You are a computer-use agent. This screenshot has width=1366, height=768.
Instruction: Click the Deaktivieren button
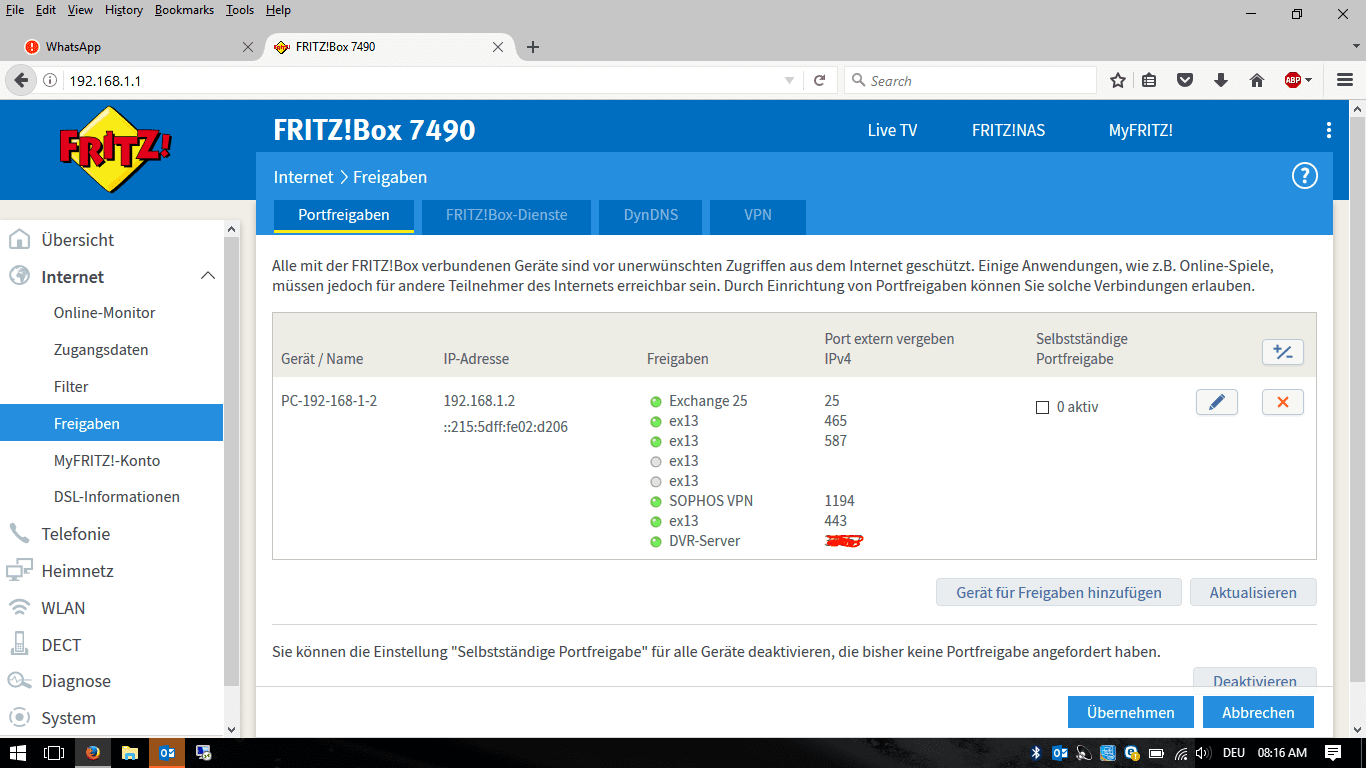pos(1255,678)
